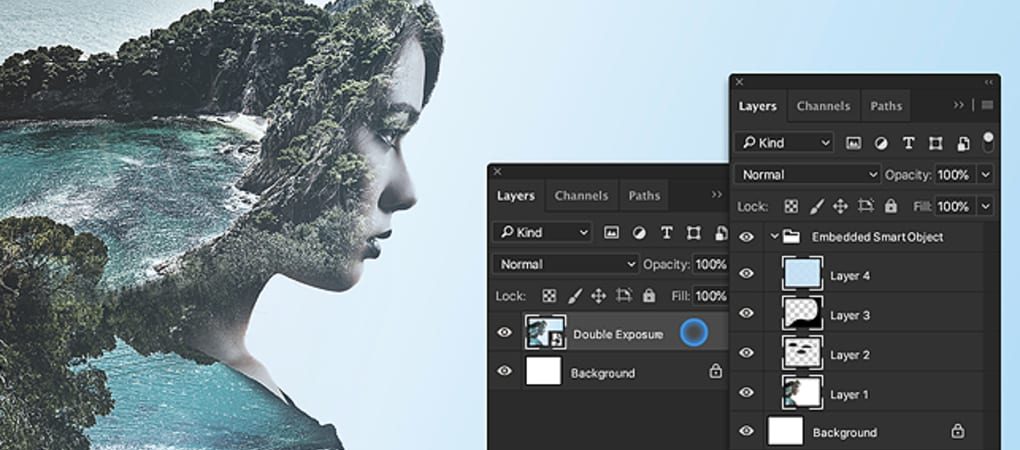Open Normal blend mode dropdown in right panel
This screenshot has width=1020, height=450.
click(x=807, y=174)
